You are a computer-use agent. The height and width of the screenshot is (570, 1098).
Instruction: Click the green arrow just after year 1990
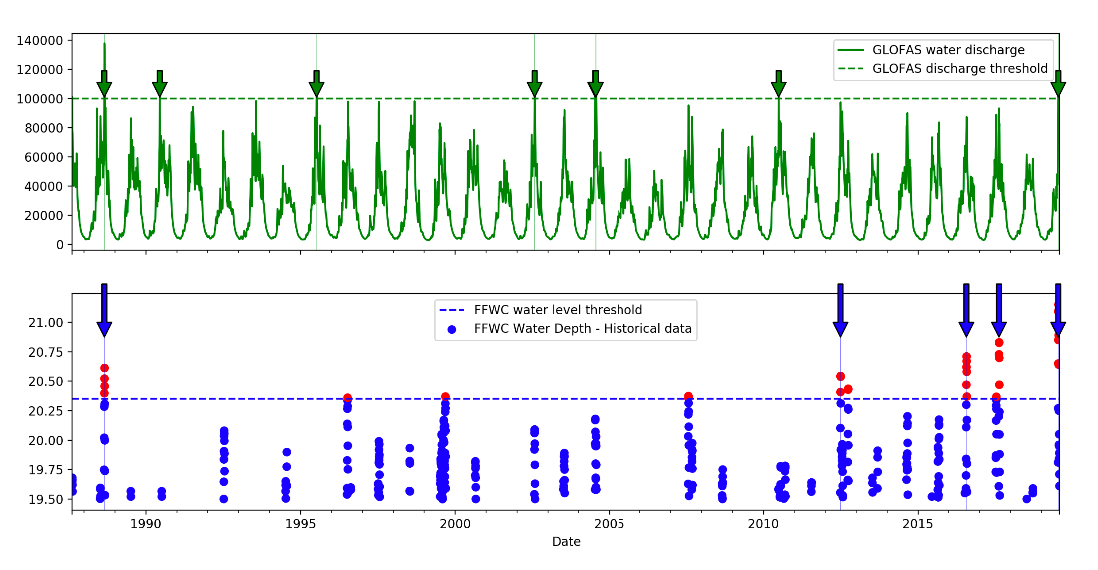click(159, 85)
